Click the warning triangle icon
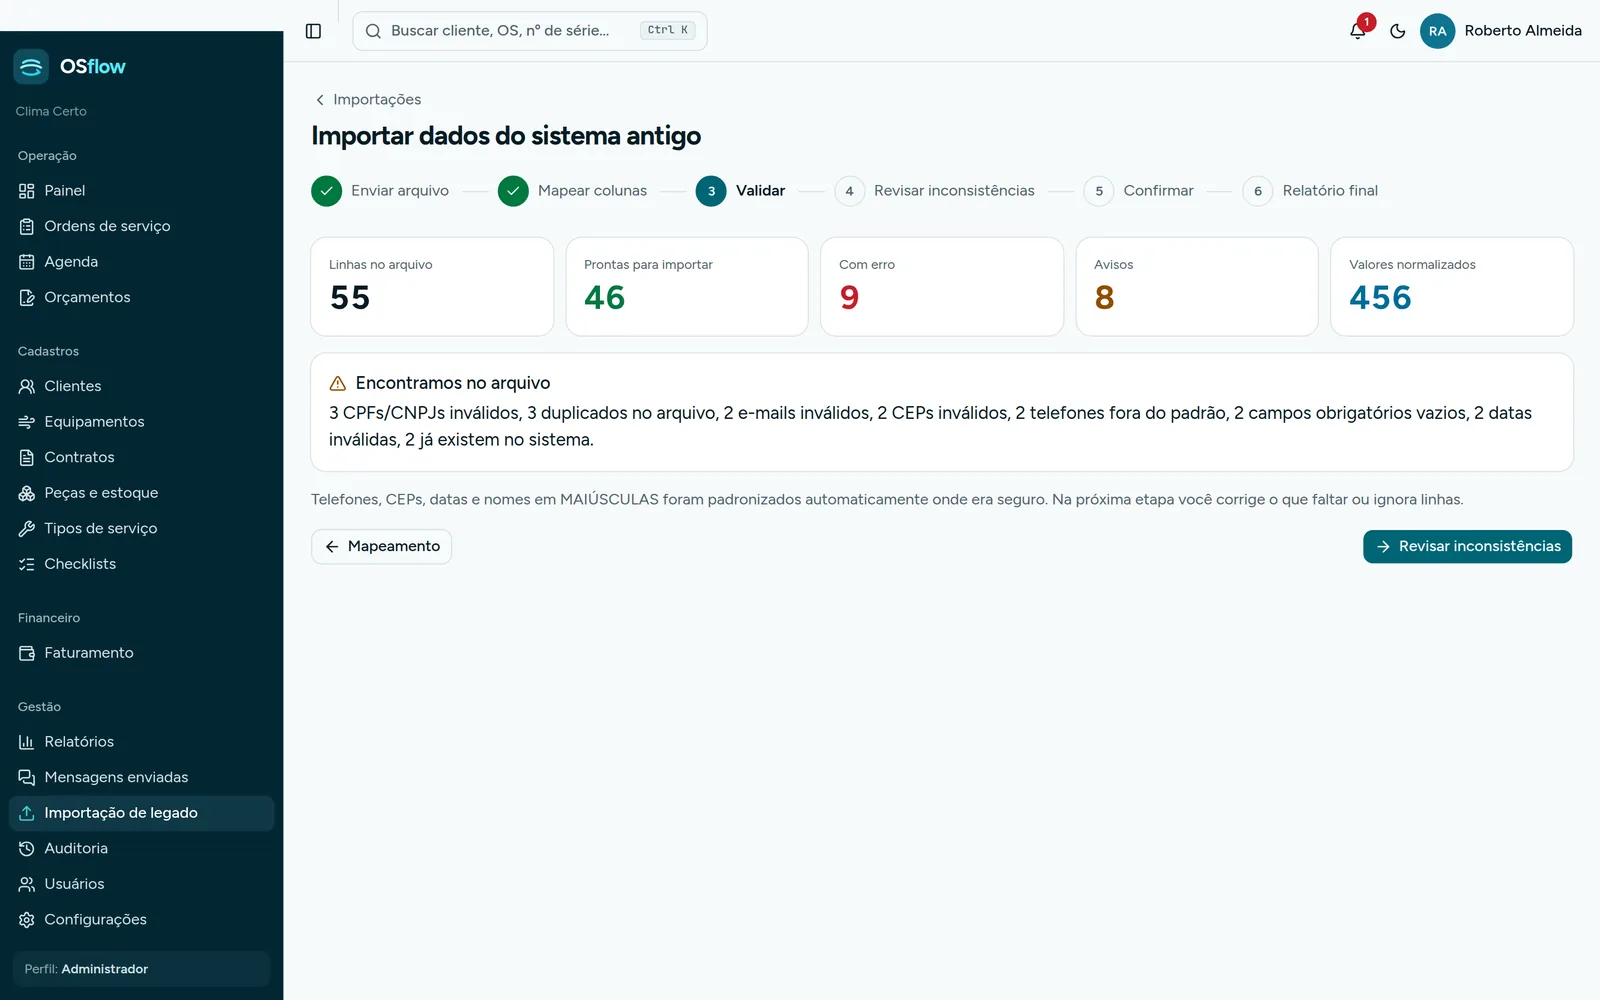 338,383
